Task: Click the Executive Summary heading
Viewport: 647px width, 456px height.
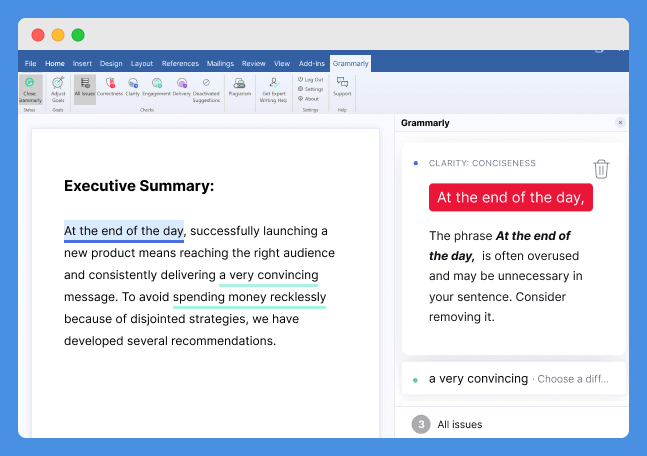Action: coord(139,186)
